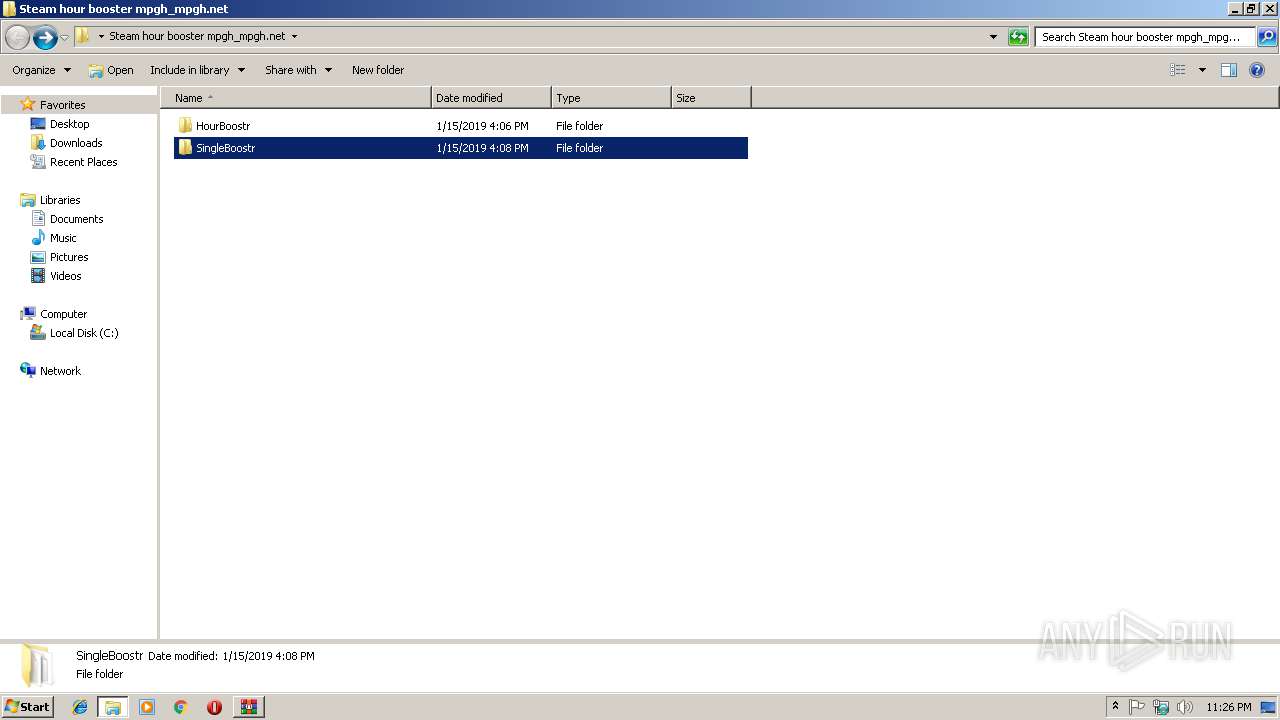
Task: Click SingleBoostr date 1/15/2019 4:08 PM
Action: point(482,148)
